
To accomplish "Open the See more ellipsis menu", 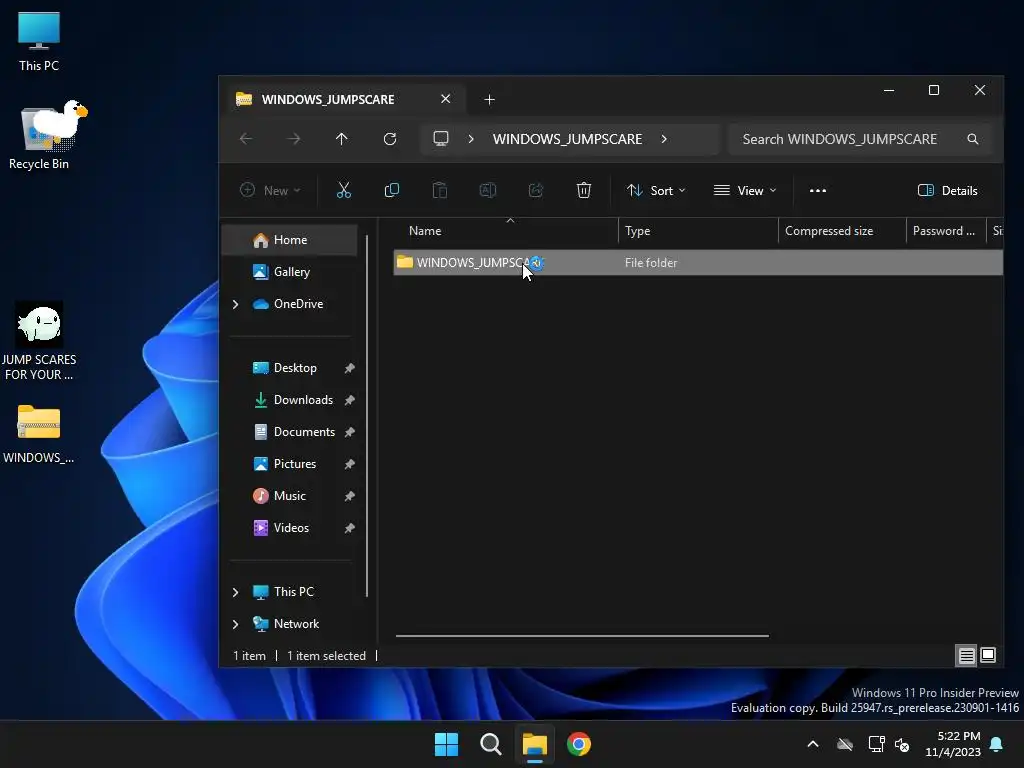I will [818, 191].
